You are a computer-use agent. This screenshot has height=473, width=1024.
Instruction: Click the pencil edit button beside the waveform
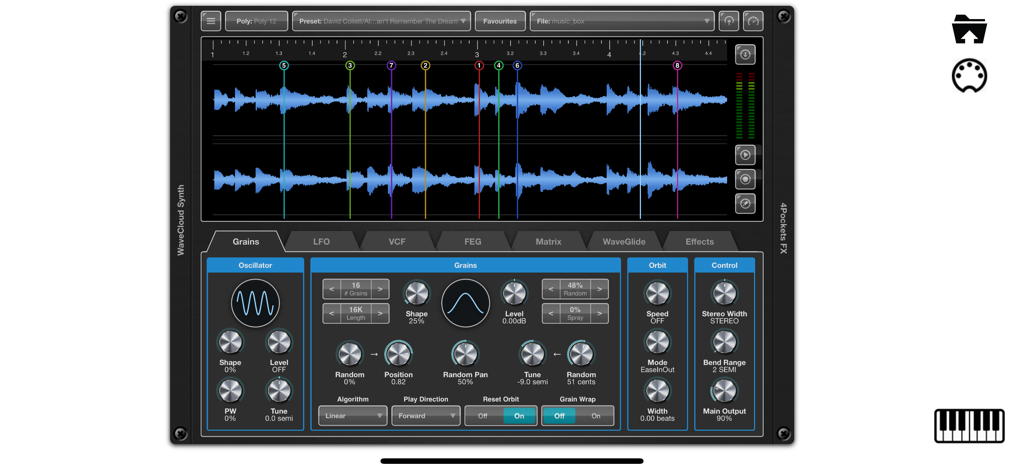745,203
